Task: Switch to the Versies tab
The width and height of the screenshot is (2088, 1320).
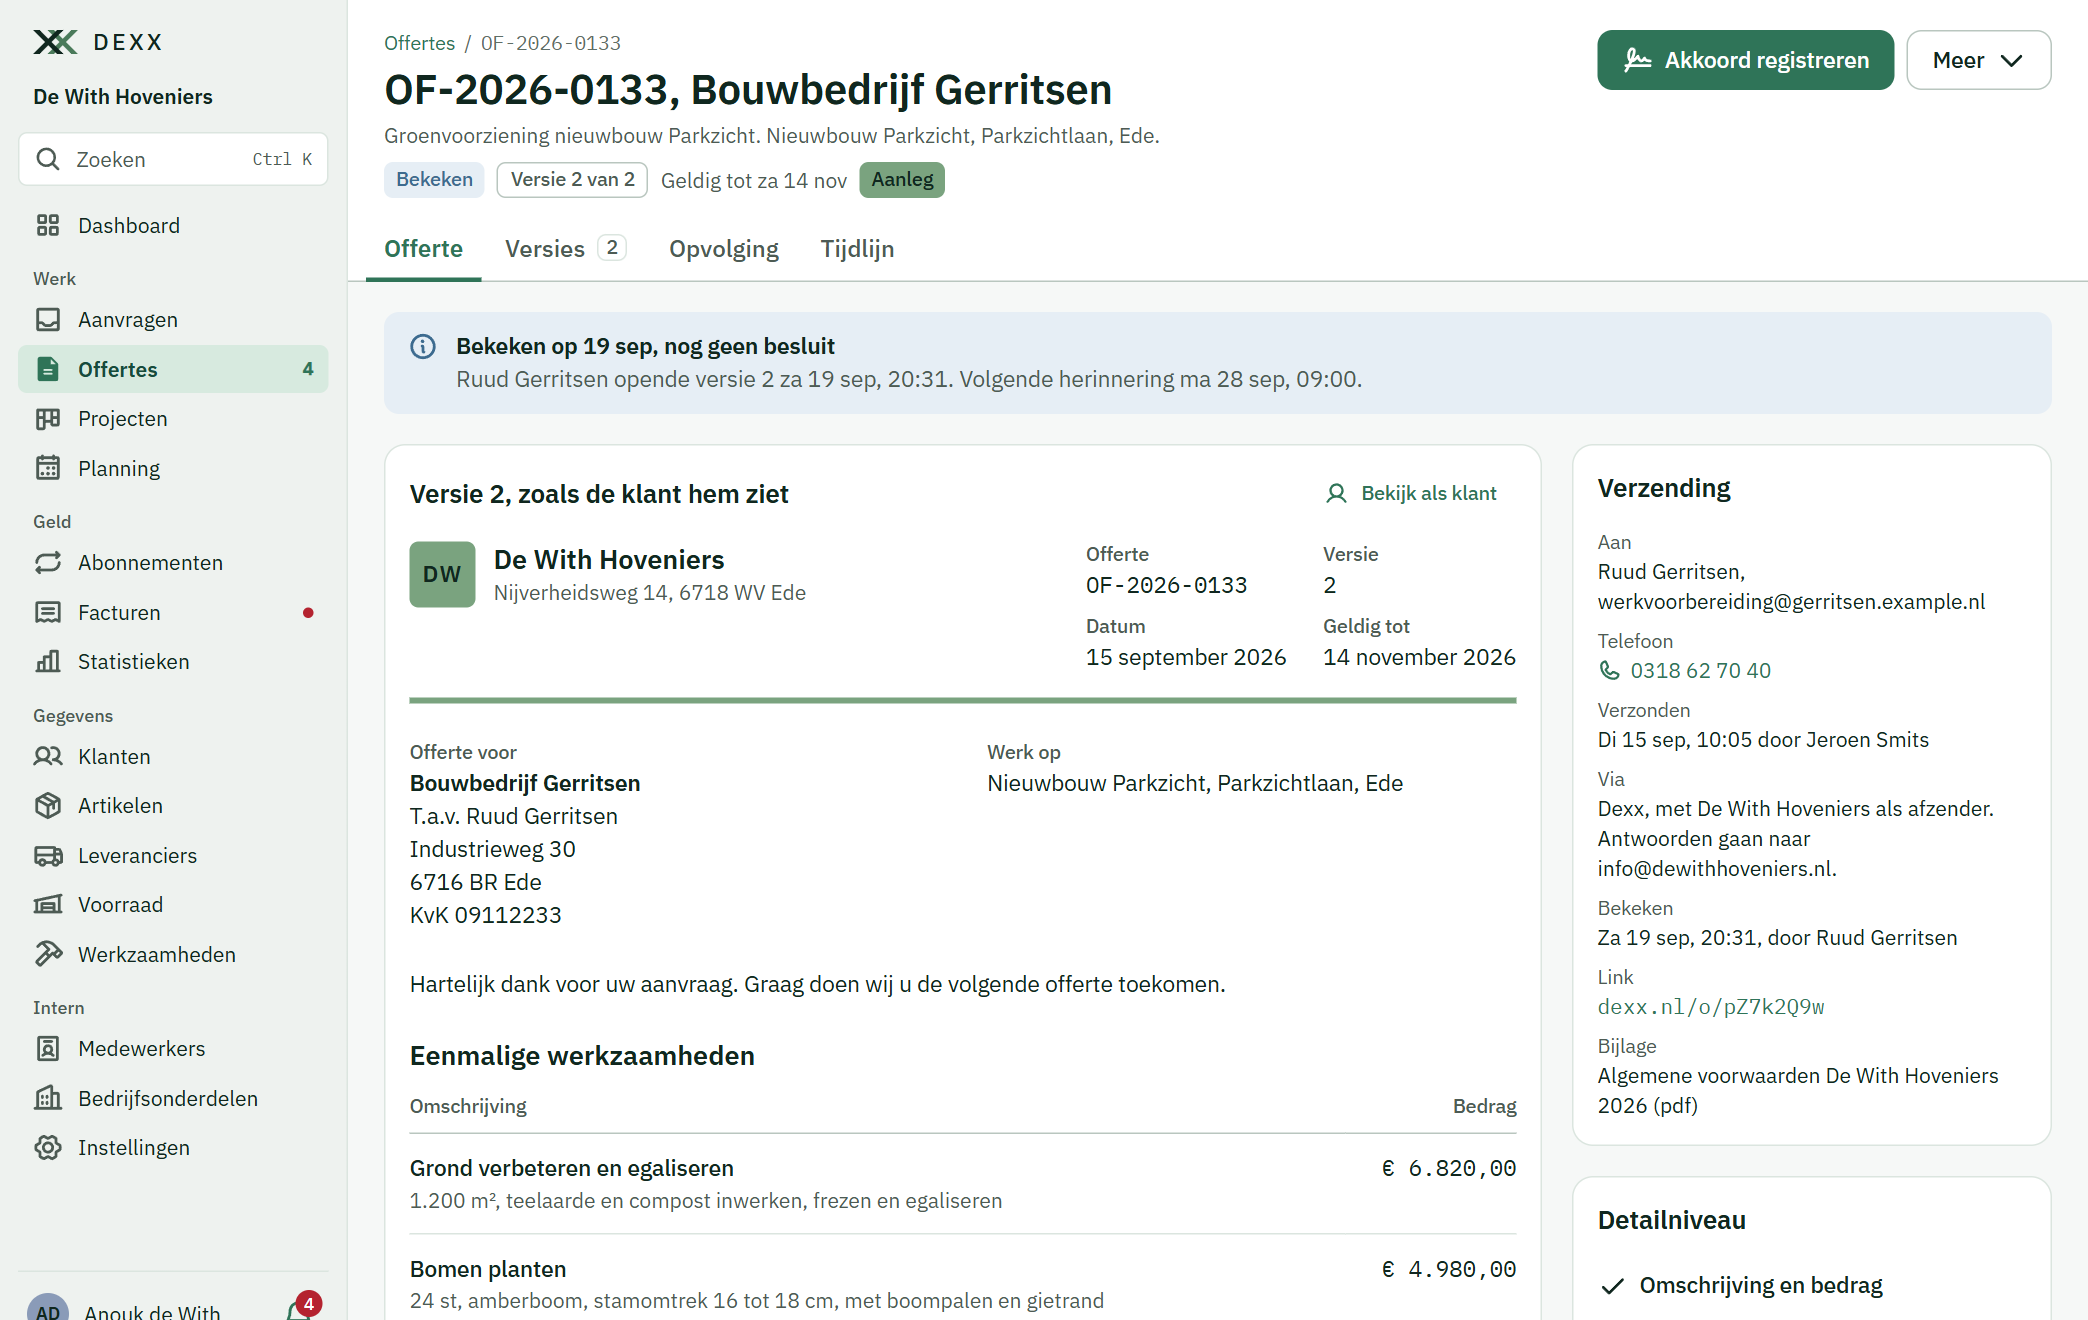Action: click(565, 248)
